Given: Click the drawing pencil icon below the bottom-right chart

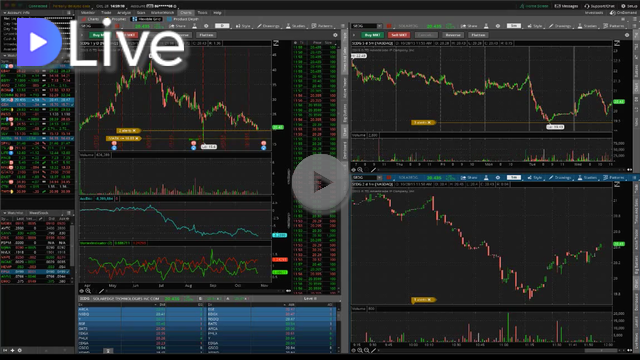Looking at the screenshot, I should click(x=373, y=351).
